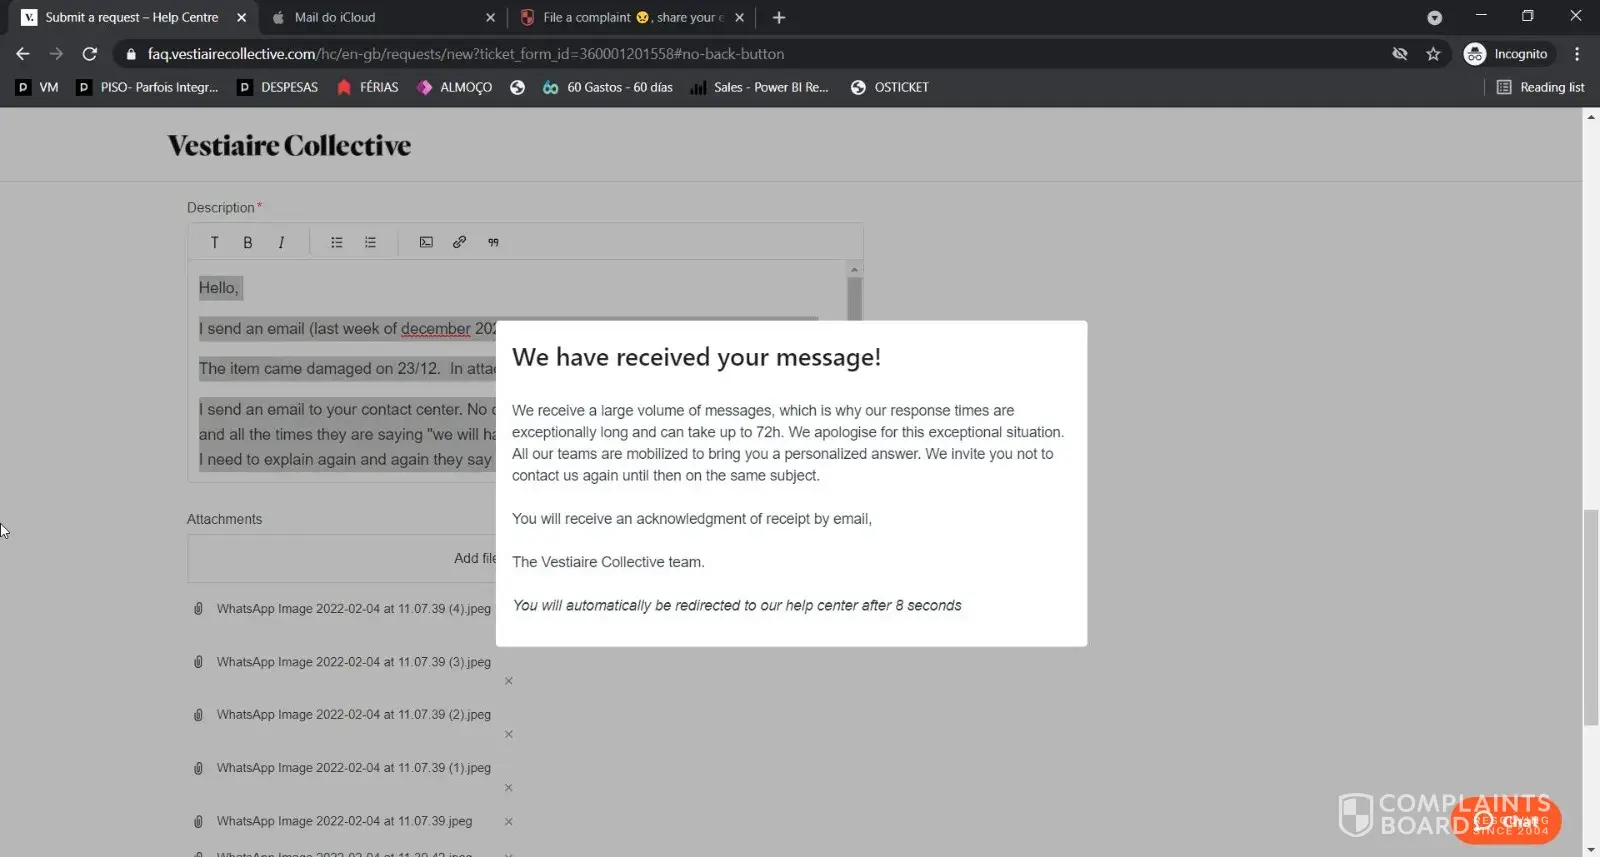Click the Vestiaire Collective logo
1600x857 pixels.
289,146
